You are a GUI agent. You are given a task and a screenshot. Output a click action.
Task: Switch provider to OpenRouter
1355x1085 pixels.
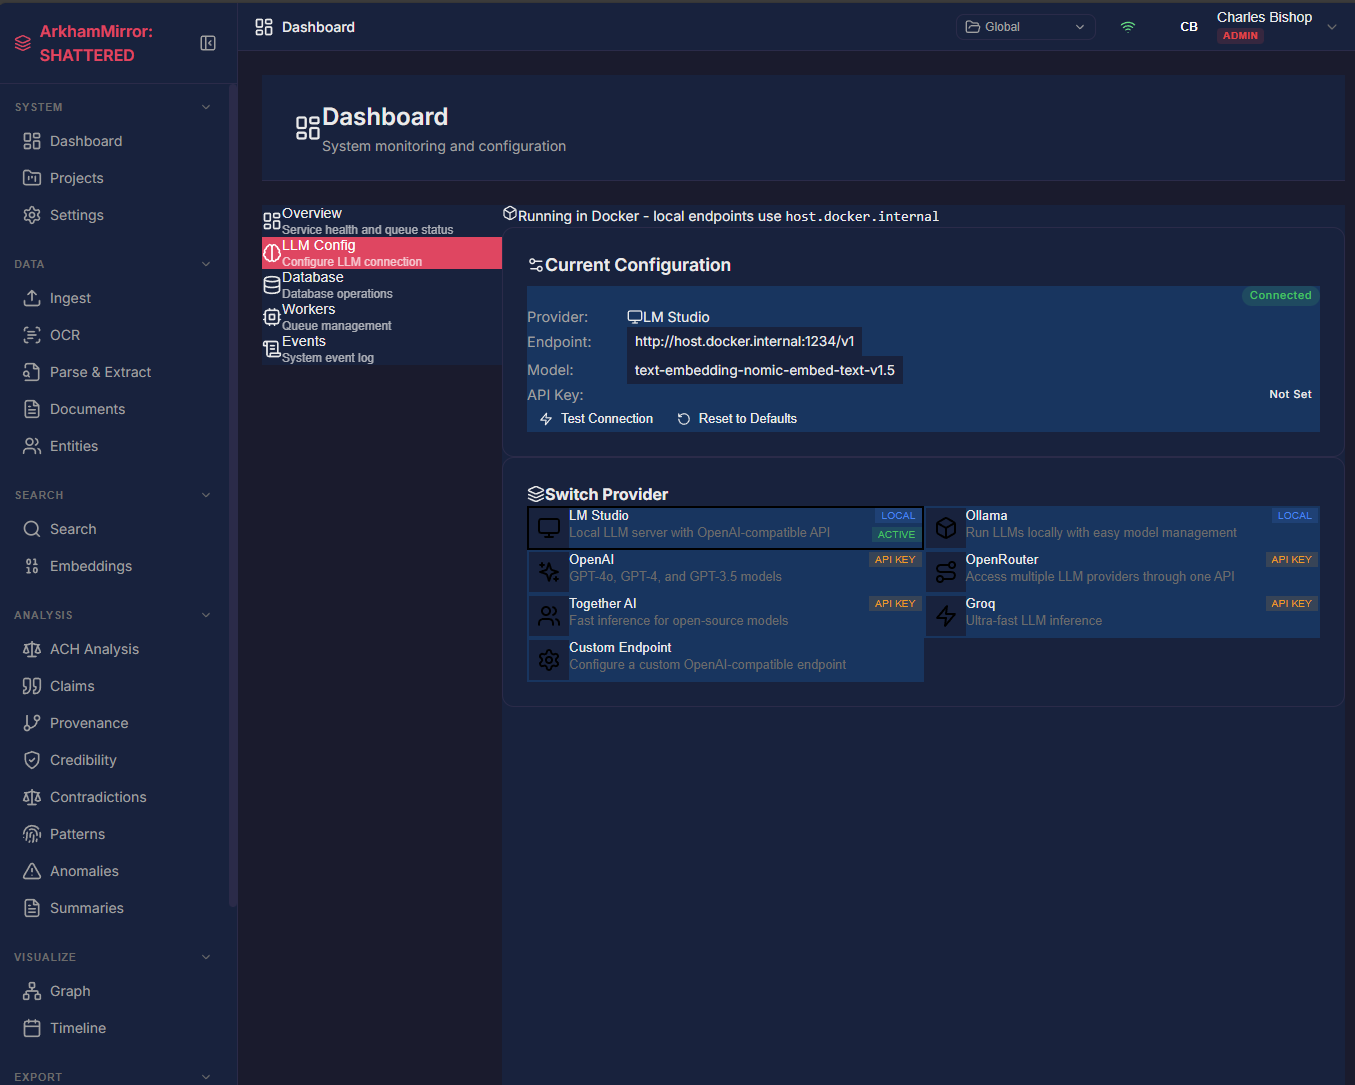coord(1122,572)
